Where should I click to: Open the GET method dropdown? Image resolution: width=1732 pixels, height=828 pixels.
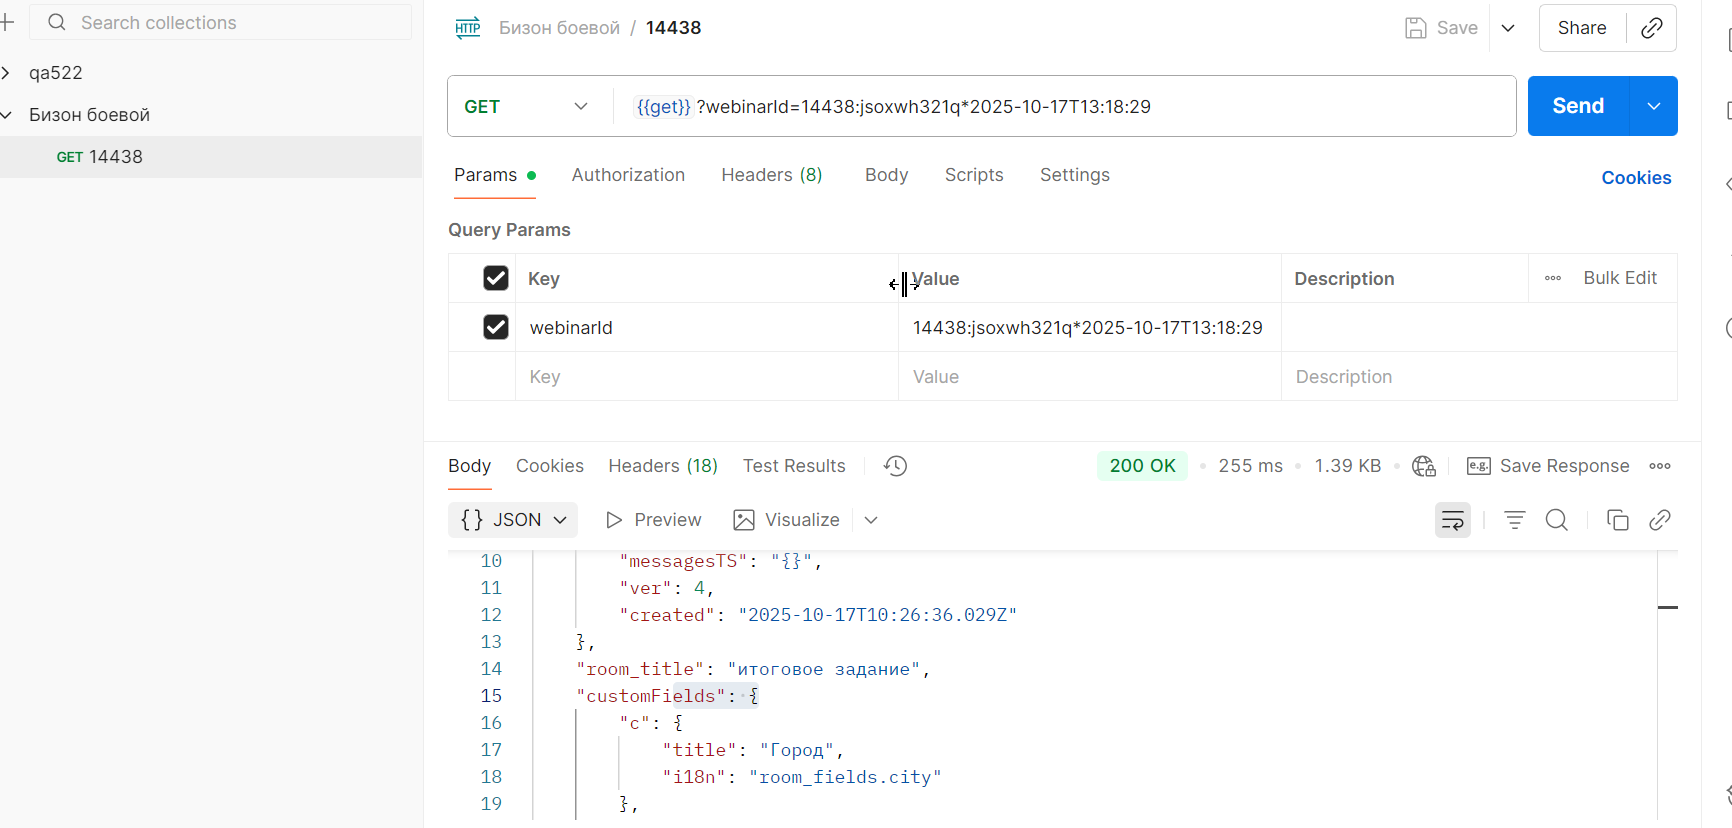[527, 107]
